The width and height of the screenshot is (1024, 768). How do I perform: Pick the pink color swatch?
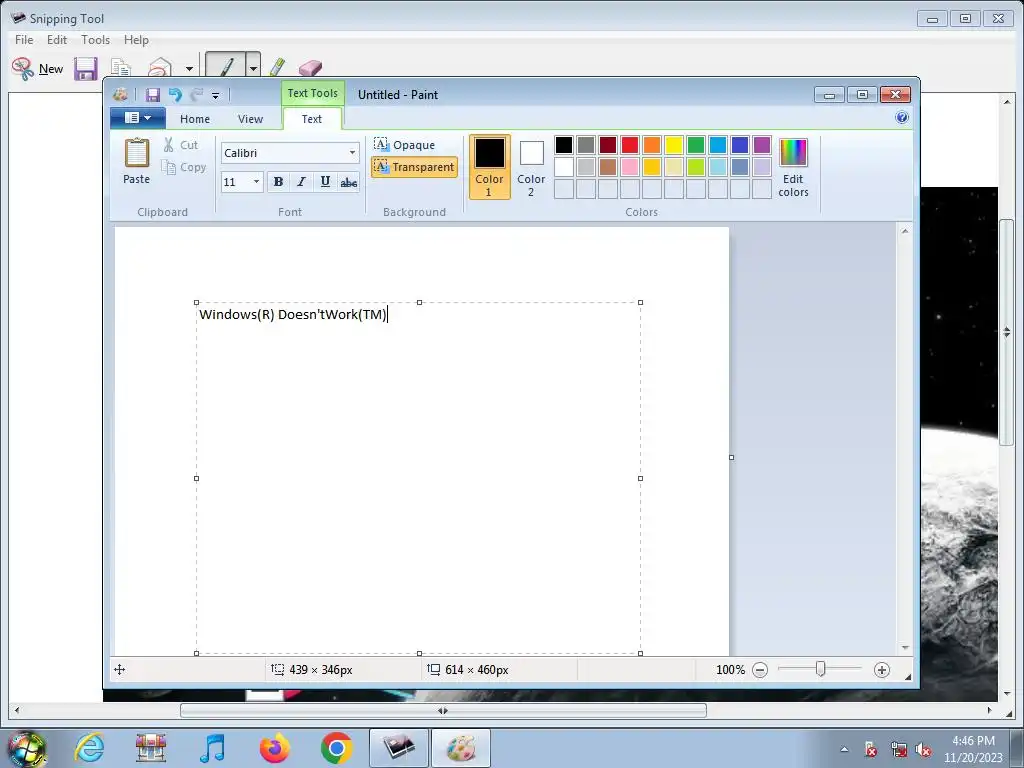click(x=630, y=167)
